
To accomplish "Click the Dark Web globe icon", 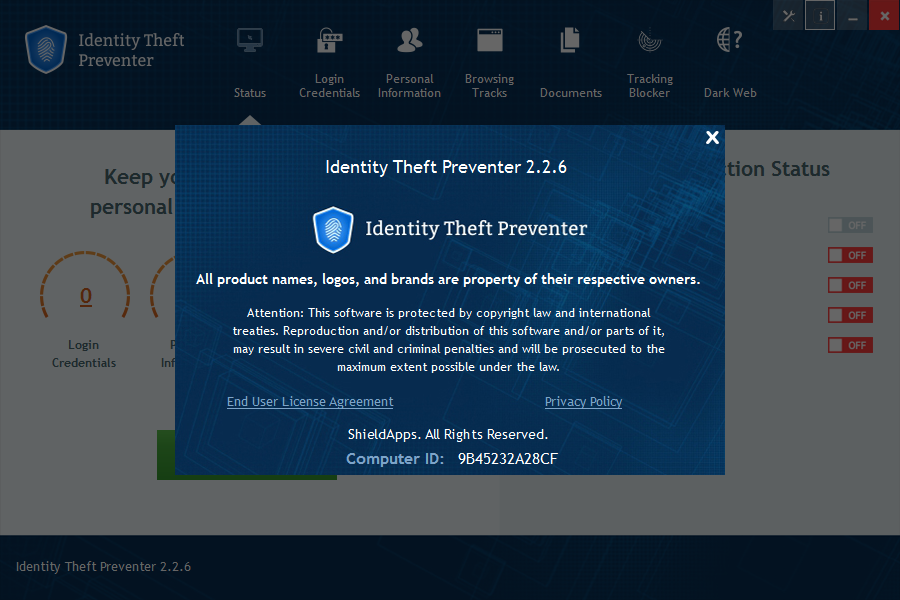I will (730, 40).
